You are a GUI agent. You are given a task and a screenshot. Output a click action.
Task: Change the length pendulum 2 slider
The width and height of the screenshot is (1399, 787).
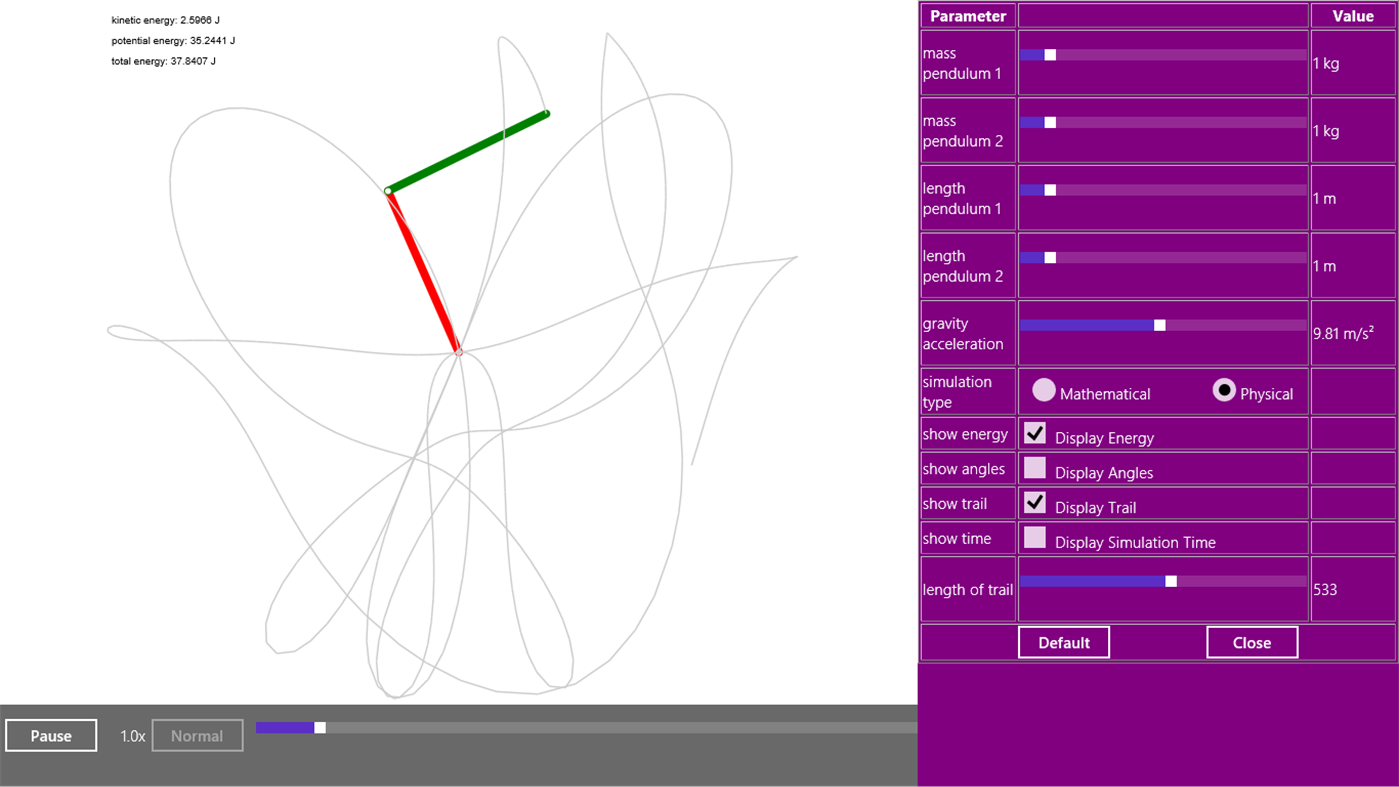point(1049,257)
